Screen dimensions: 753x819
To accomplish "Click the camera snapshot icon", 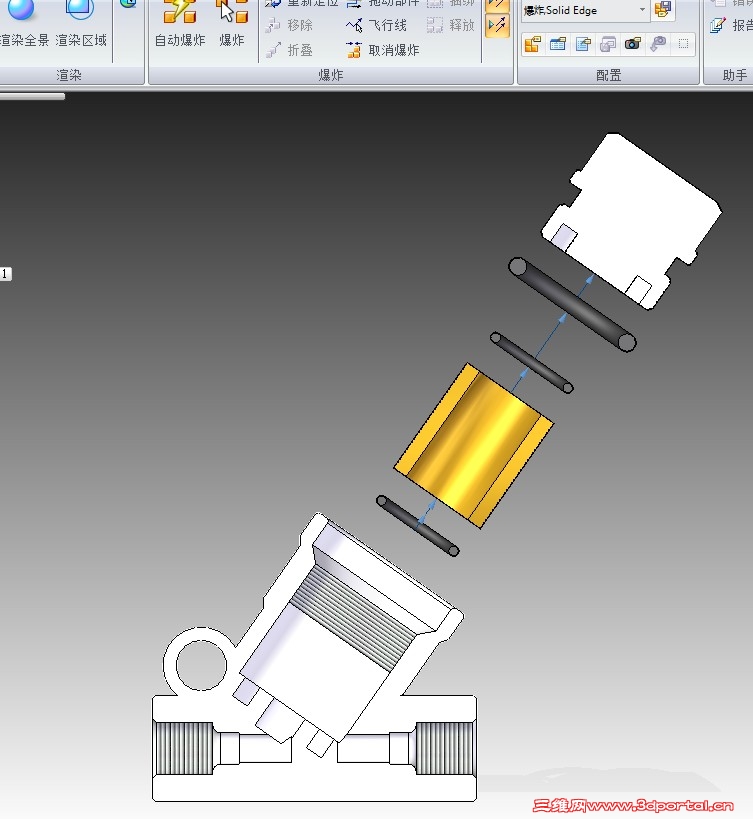I will [x=633, y=44].
